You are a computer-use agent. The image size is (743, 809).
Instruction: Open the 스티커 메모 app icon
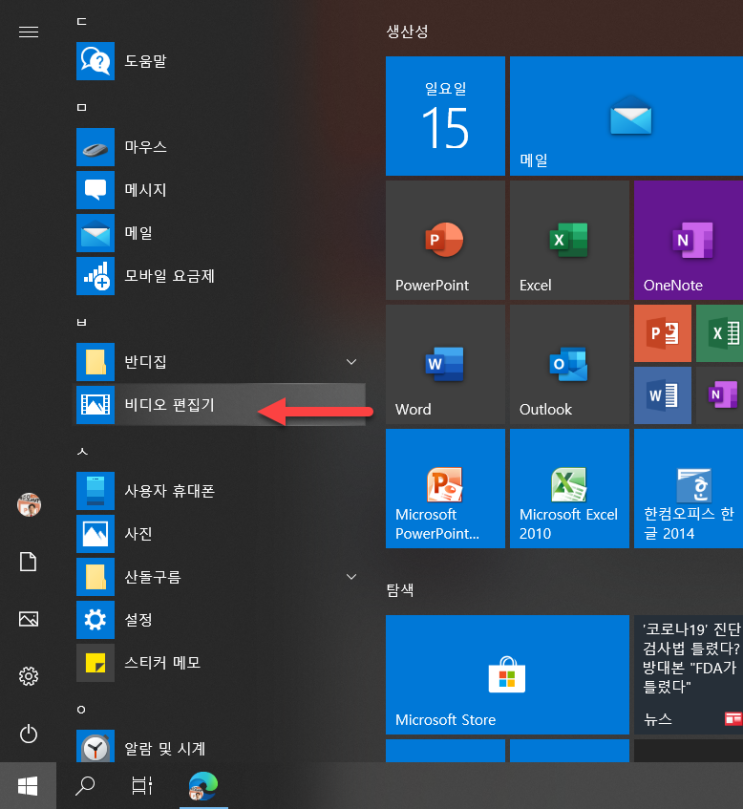point(95,662)
